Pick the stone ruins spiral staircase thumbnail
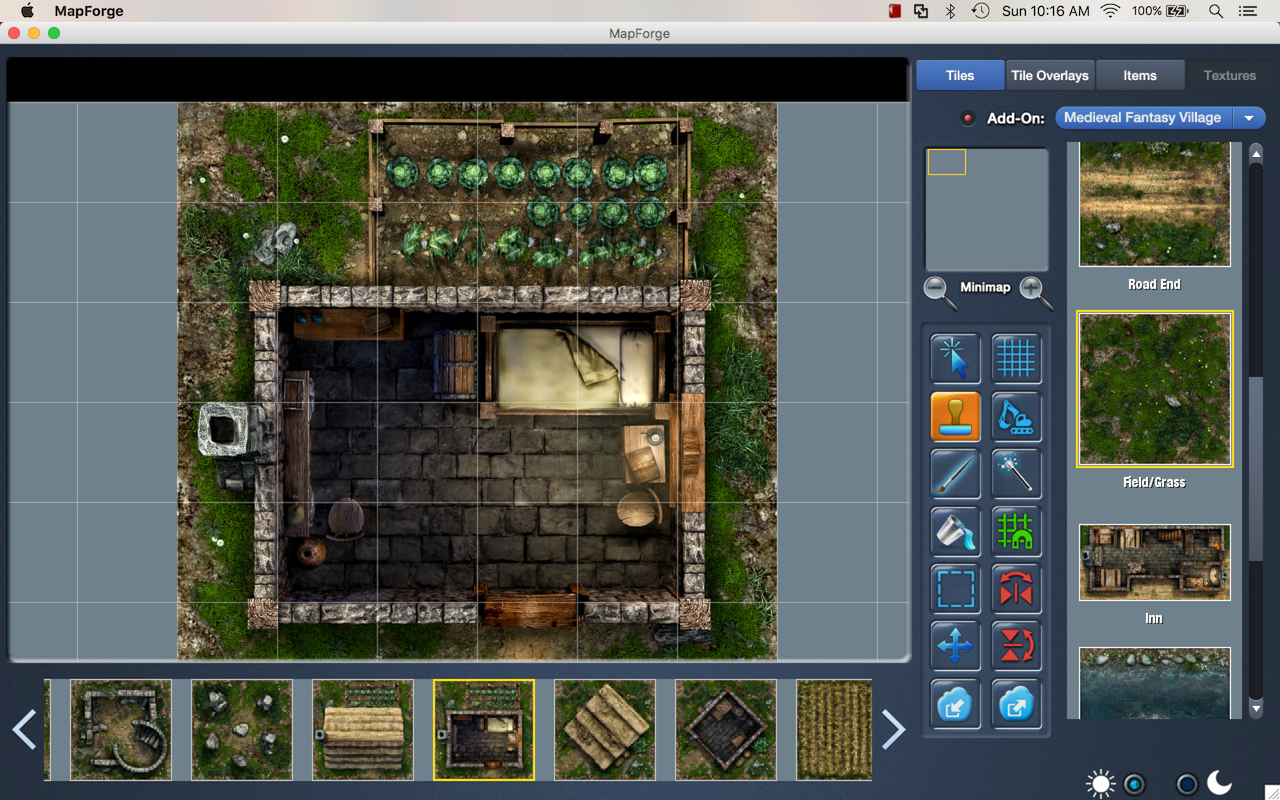This screenshot has width=1280, height=800. point(121,730)
